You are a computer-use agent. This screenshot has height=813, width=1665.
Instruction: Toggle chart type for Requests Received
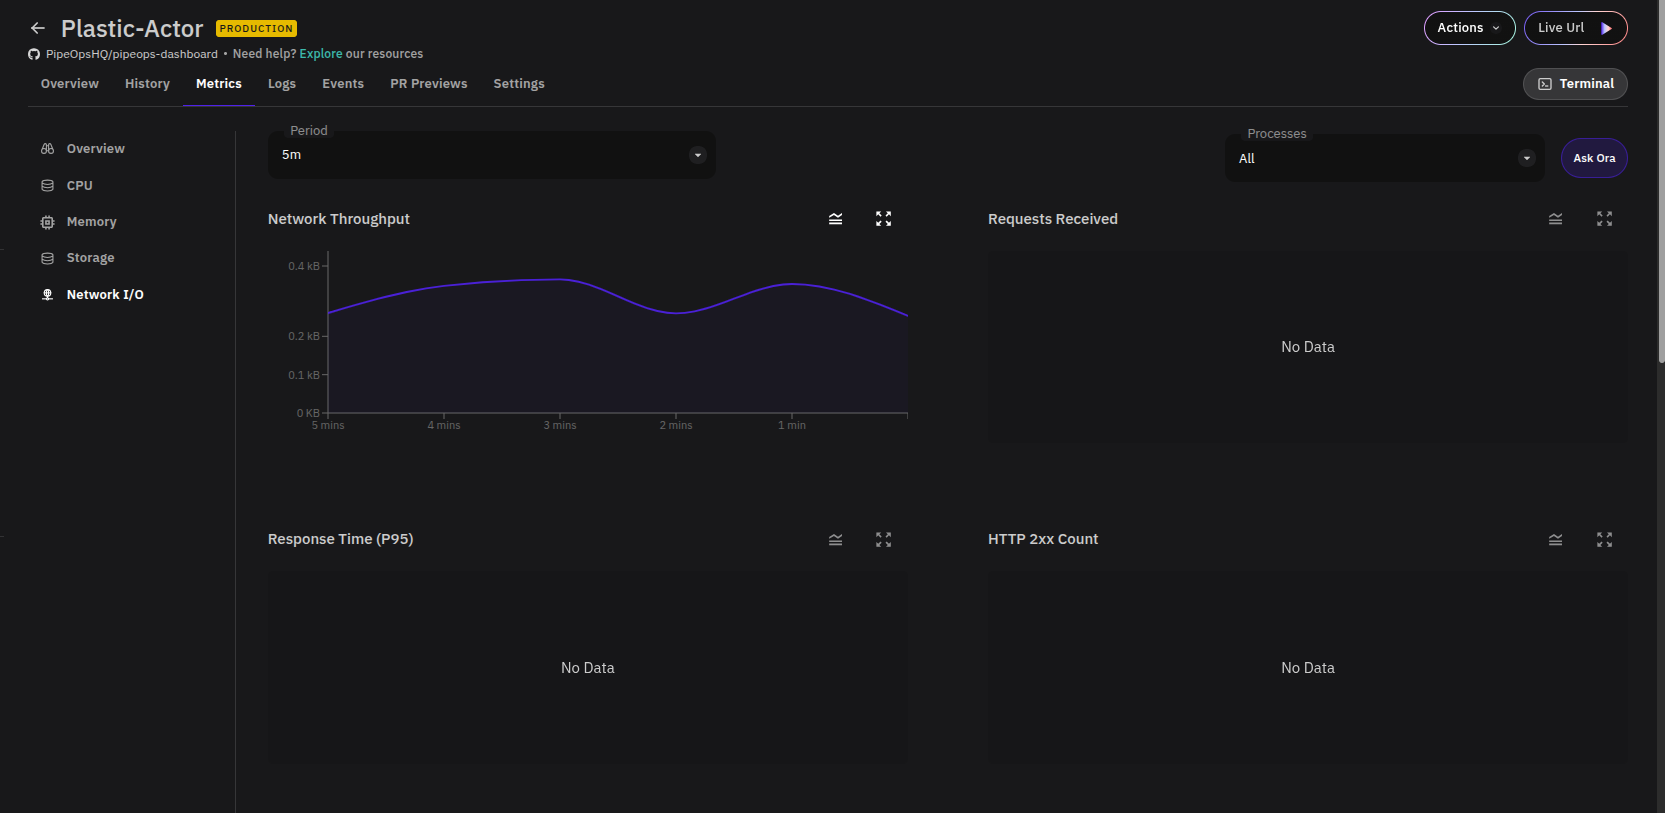coord(1556,219)
